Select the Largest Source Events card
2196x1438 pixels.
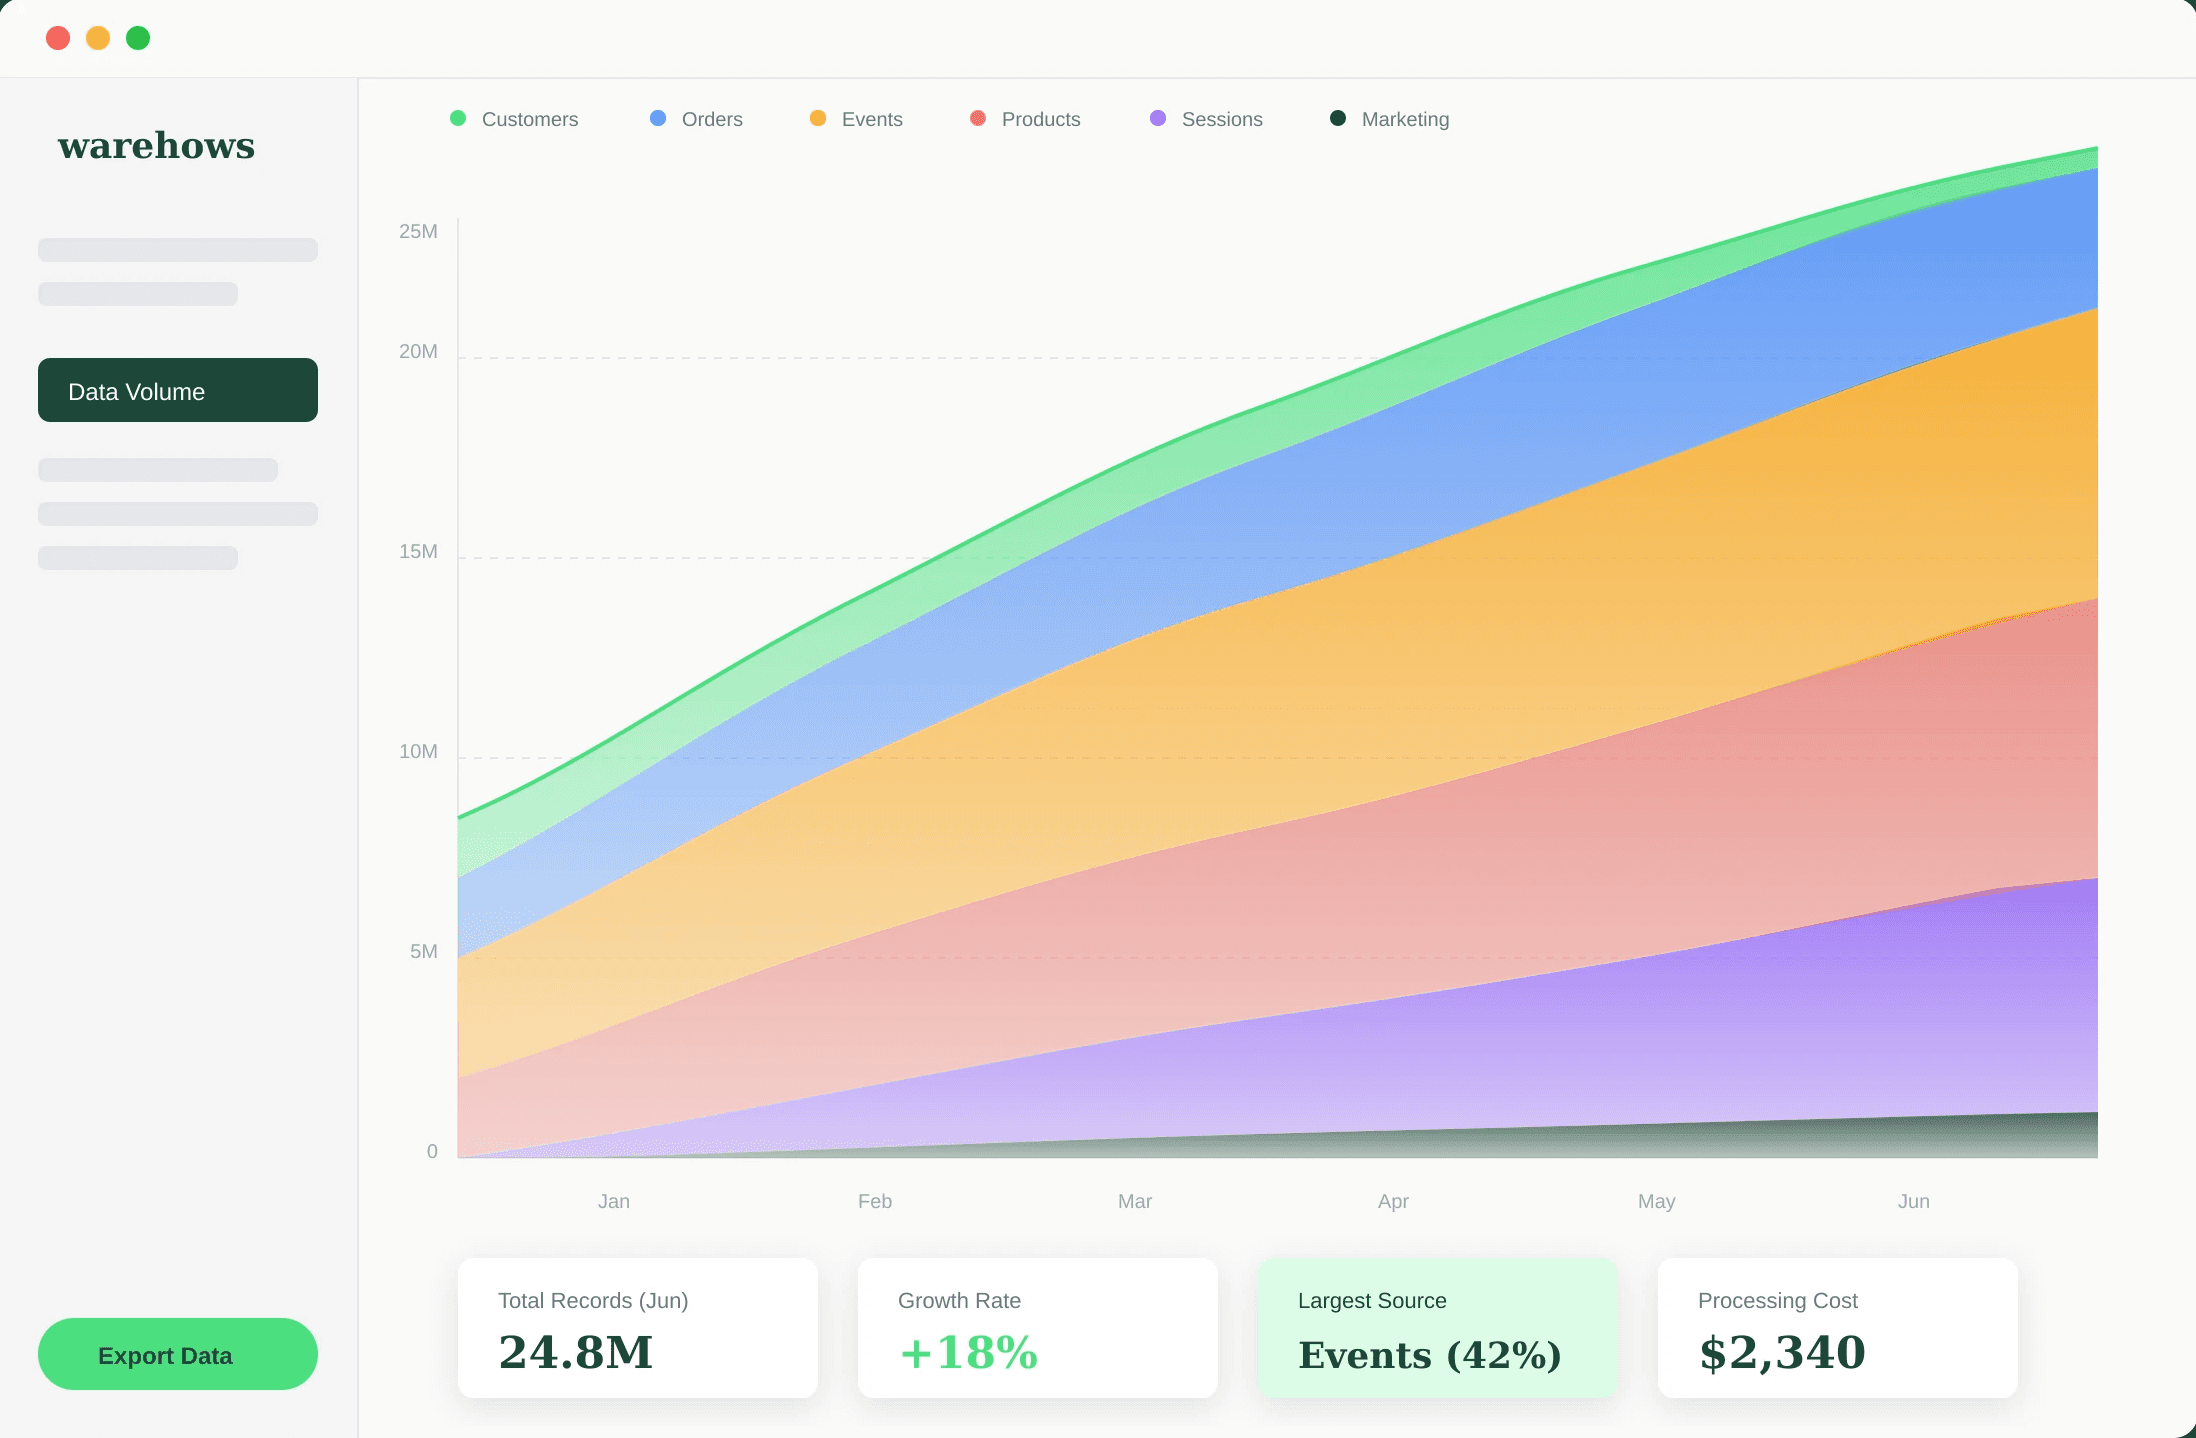1438,1328
